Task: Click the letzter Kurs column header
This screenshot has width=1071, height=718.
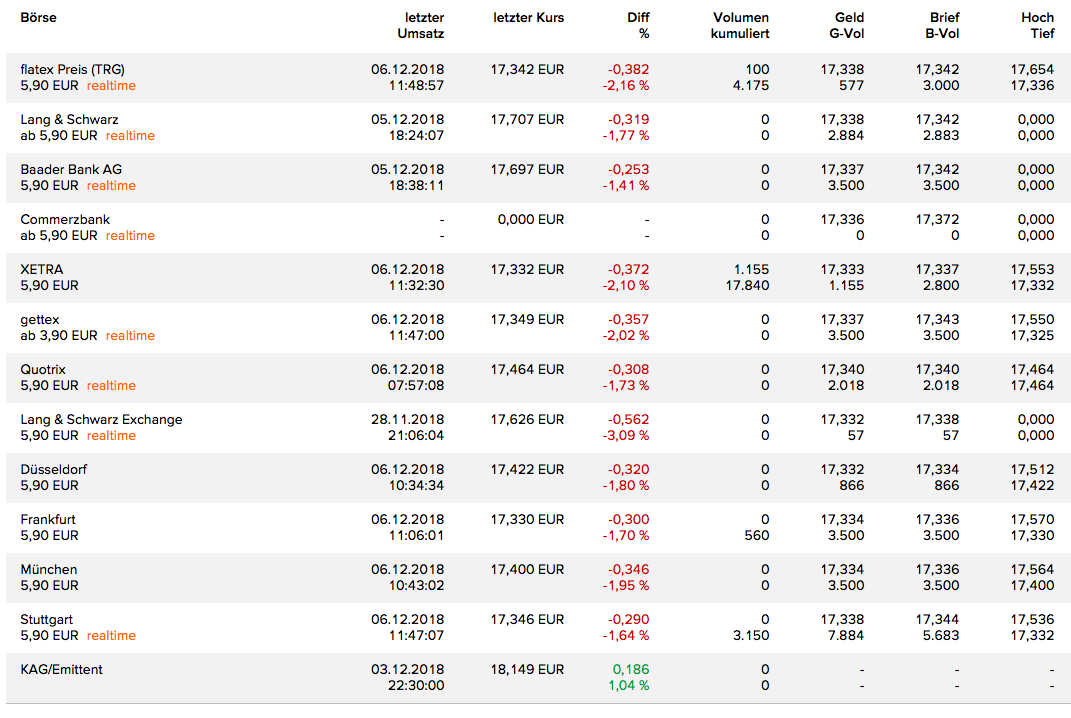Action: (528, 18)
